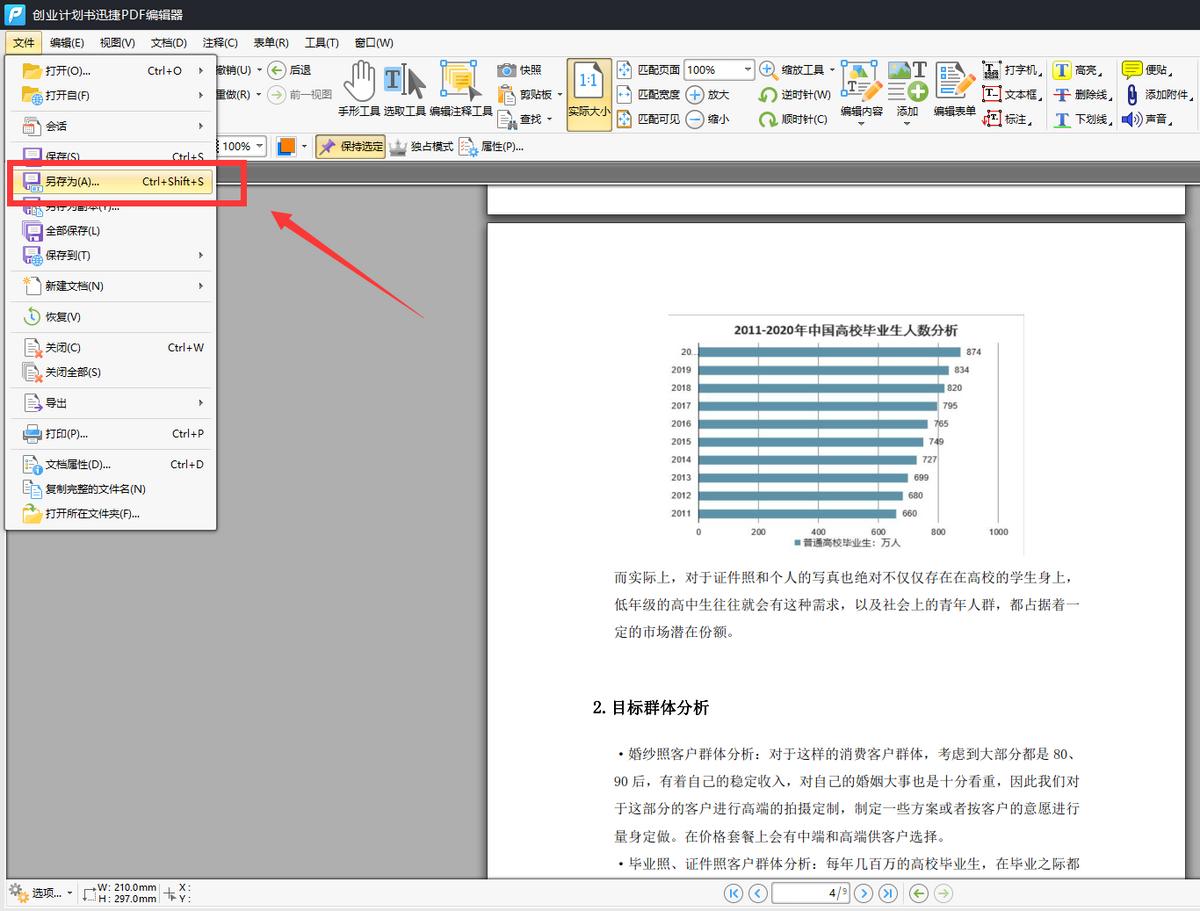Click the 实际大小 actual size icon
The image size is (1200, 911).
[588, 93]
